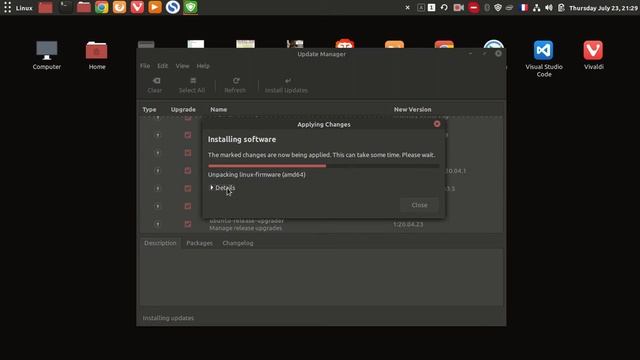Open the File menu in Update Manager
Image resolution: width=640 pixels, height=360 pixels.
(x=145, y=66)
